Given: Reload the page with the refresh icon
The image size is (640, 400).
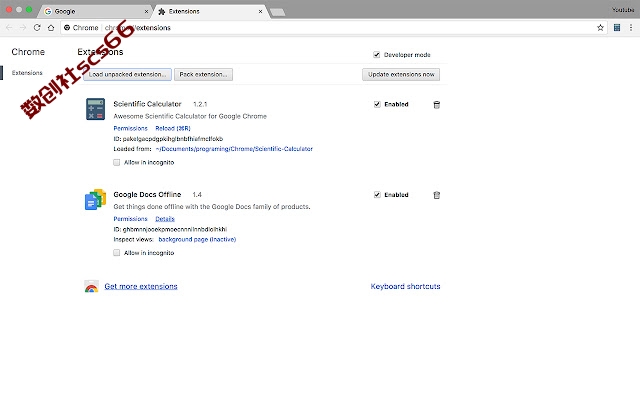Looking at the screenshot, I should coord(37,28).
